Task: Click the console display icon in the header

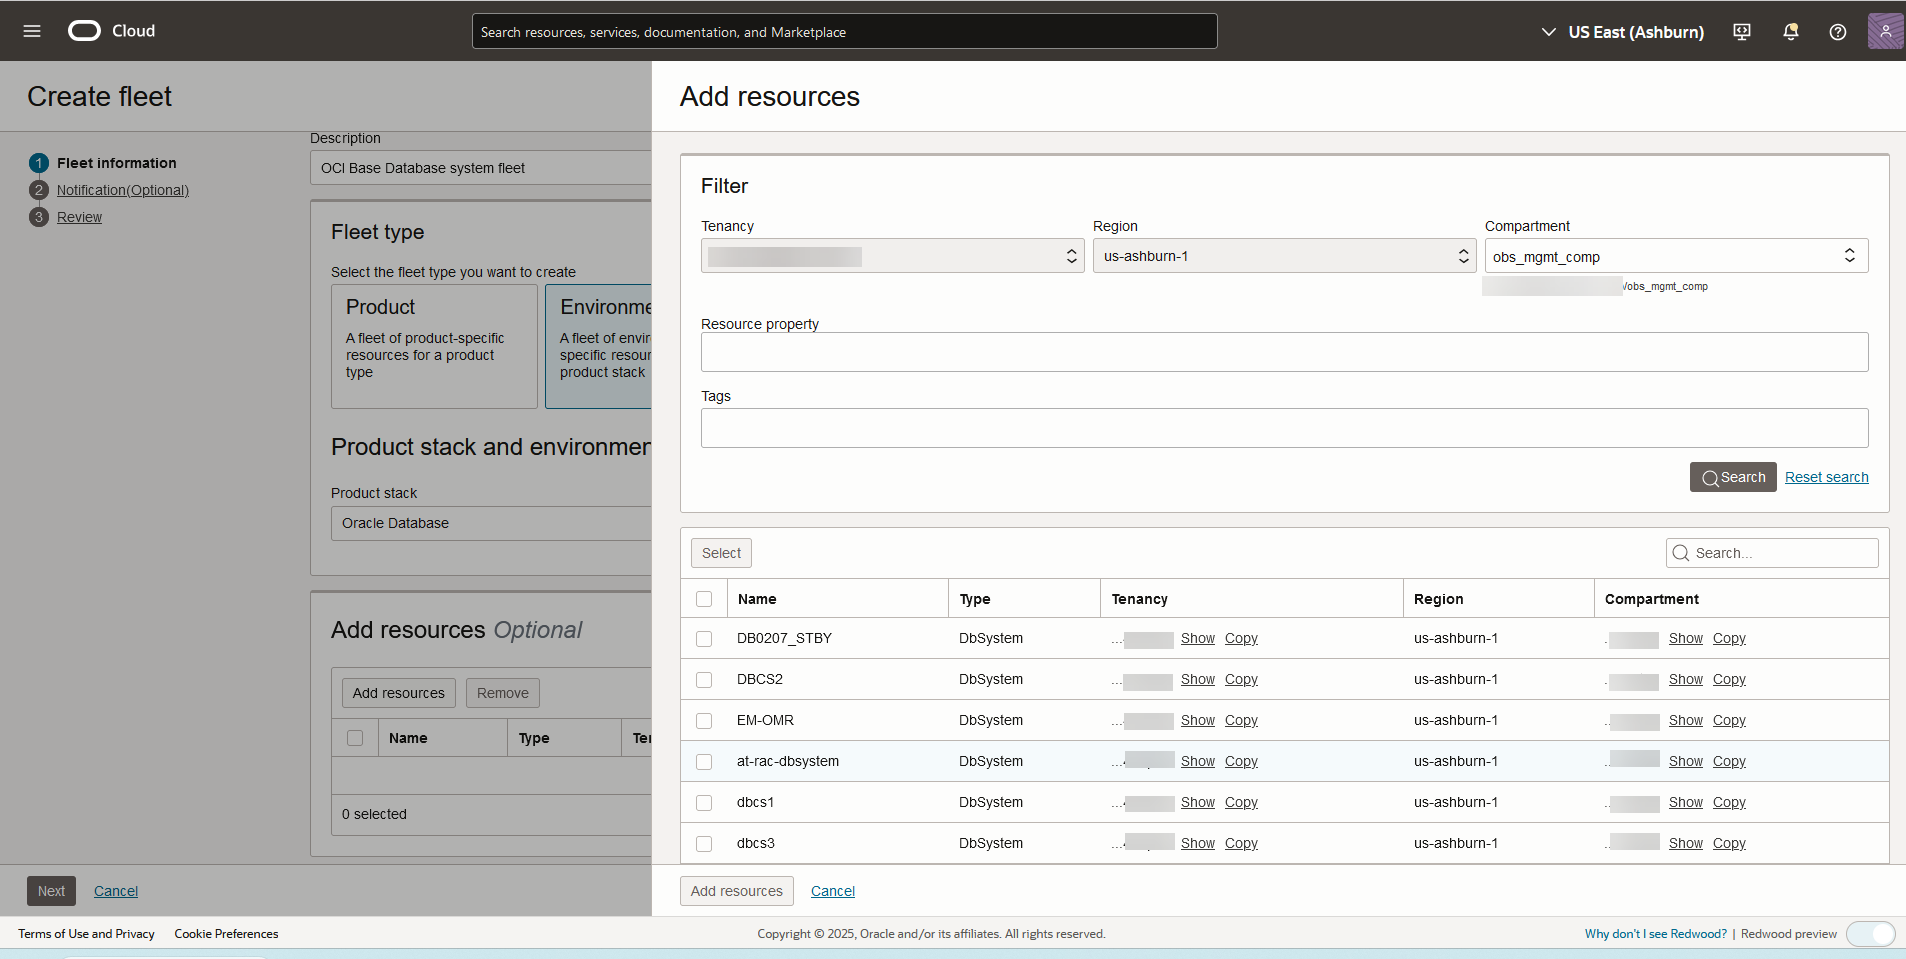Action: (1741, 31)
